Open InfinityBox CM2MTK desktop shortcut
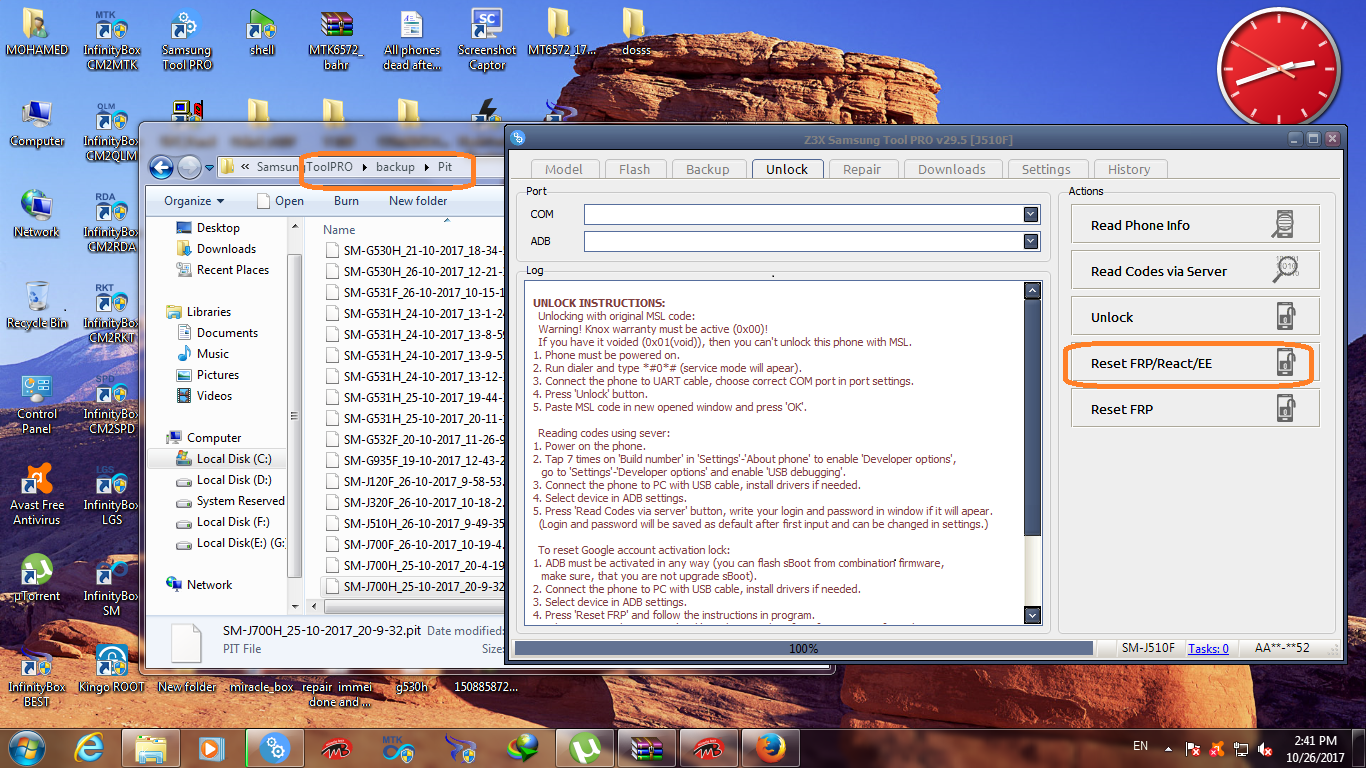1366x768 pixels. tap(112, 42)
